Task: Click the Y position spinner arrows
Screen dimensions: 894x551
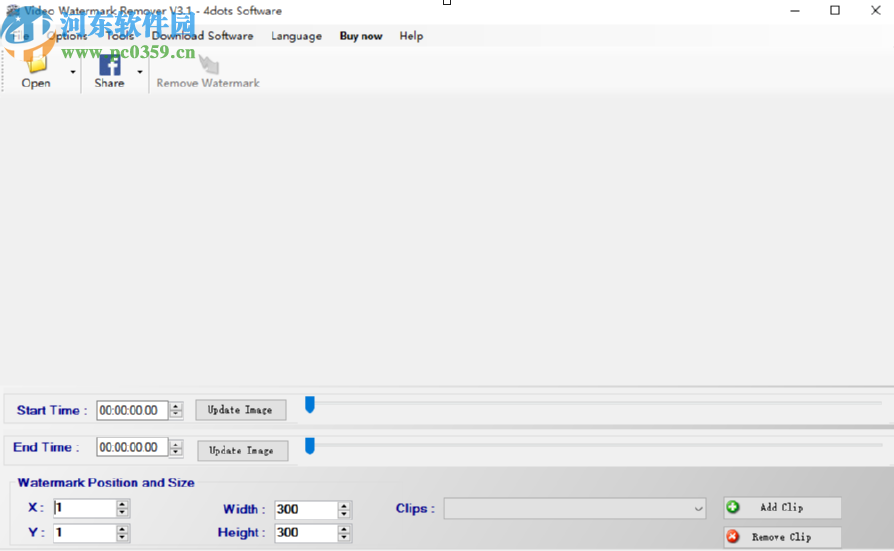Action: 122,533
